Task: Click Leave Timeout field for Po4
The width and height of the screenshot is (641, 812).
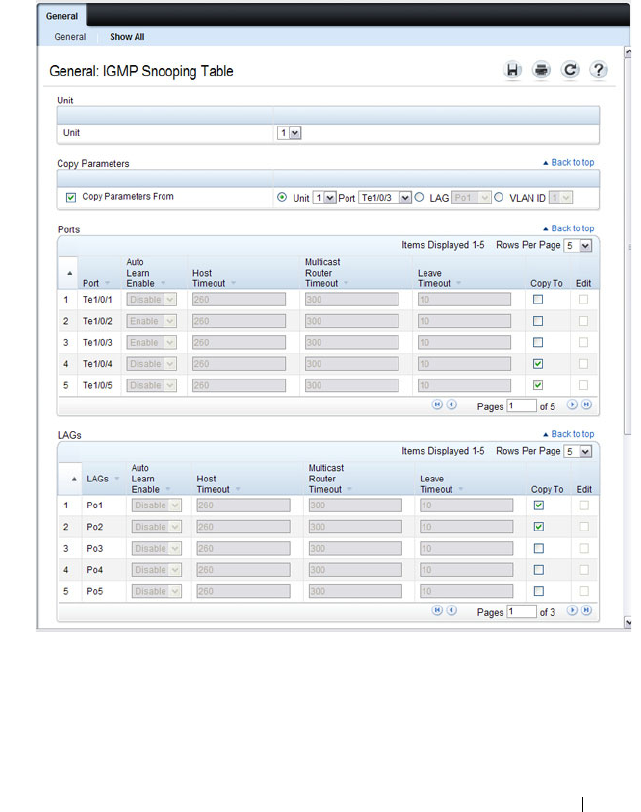Action: click(x=467, y=570)
